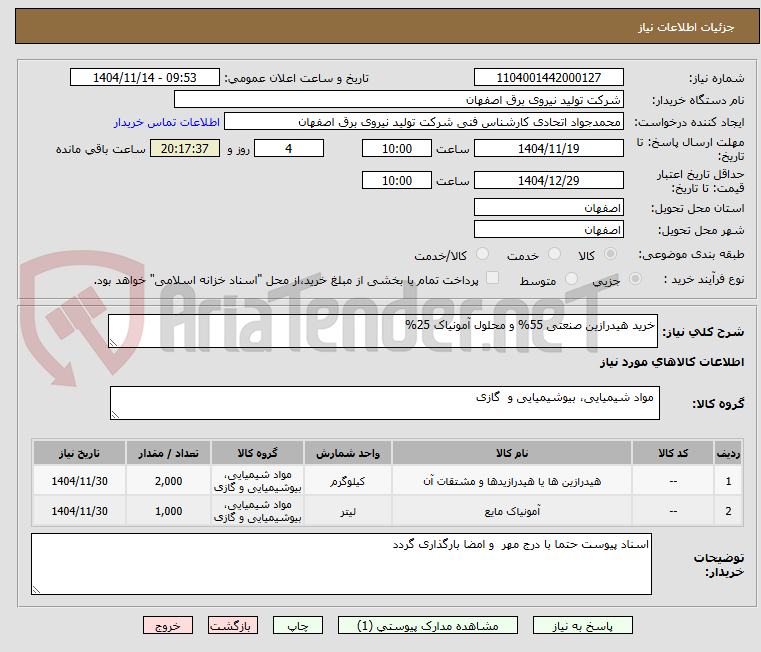Click the requester field محمدجواد اتحادی

coord(424,122)
